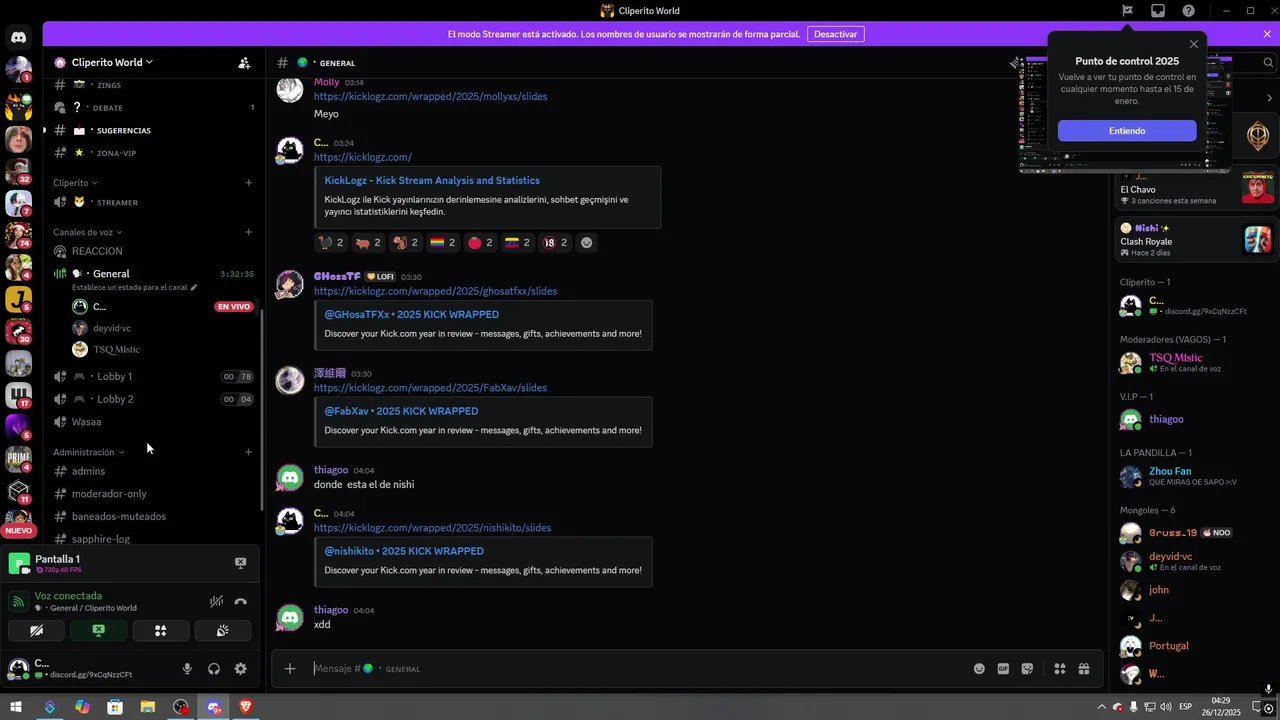Collapse the Cliperito category
The image size is (1280, 720).
(75, 183)
